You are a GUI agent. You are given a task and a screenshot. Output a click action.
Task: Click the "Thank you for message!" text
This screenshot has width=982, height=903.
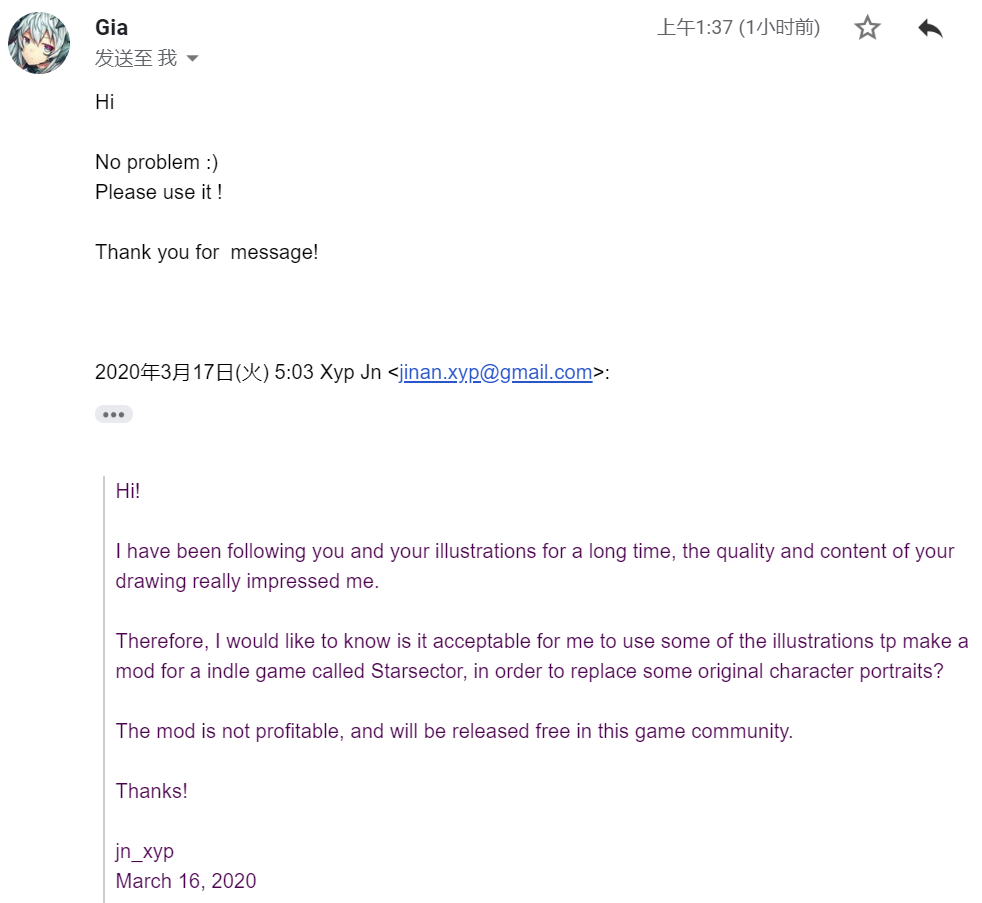coord(206,252)
